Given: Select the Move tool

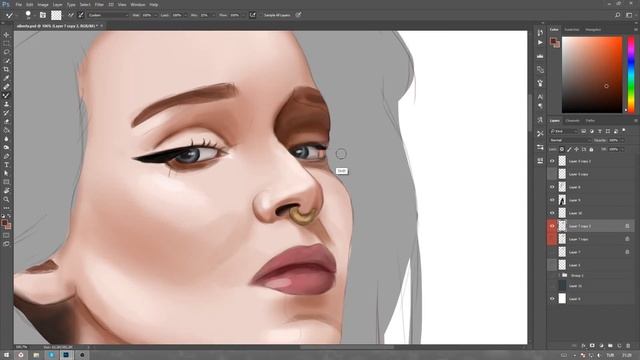Looking at the screenshot, I should pos(6,35).
